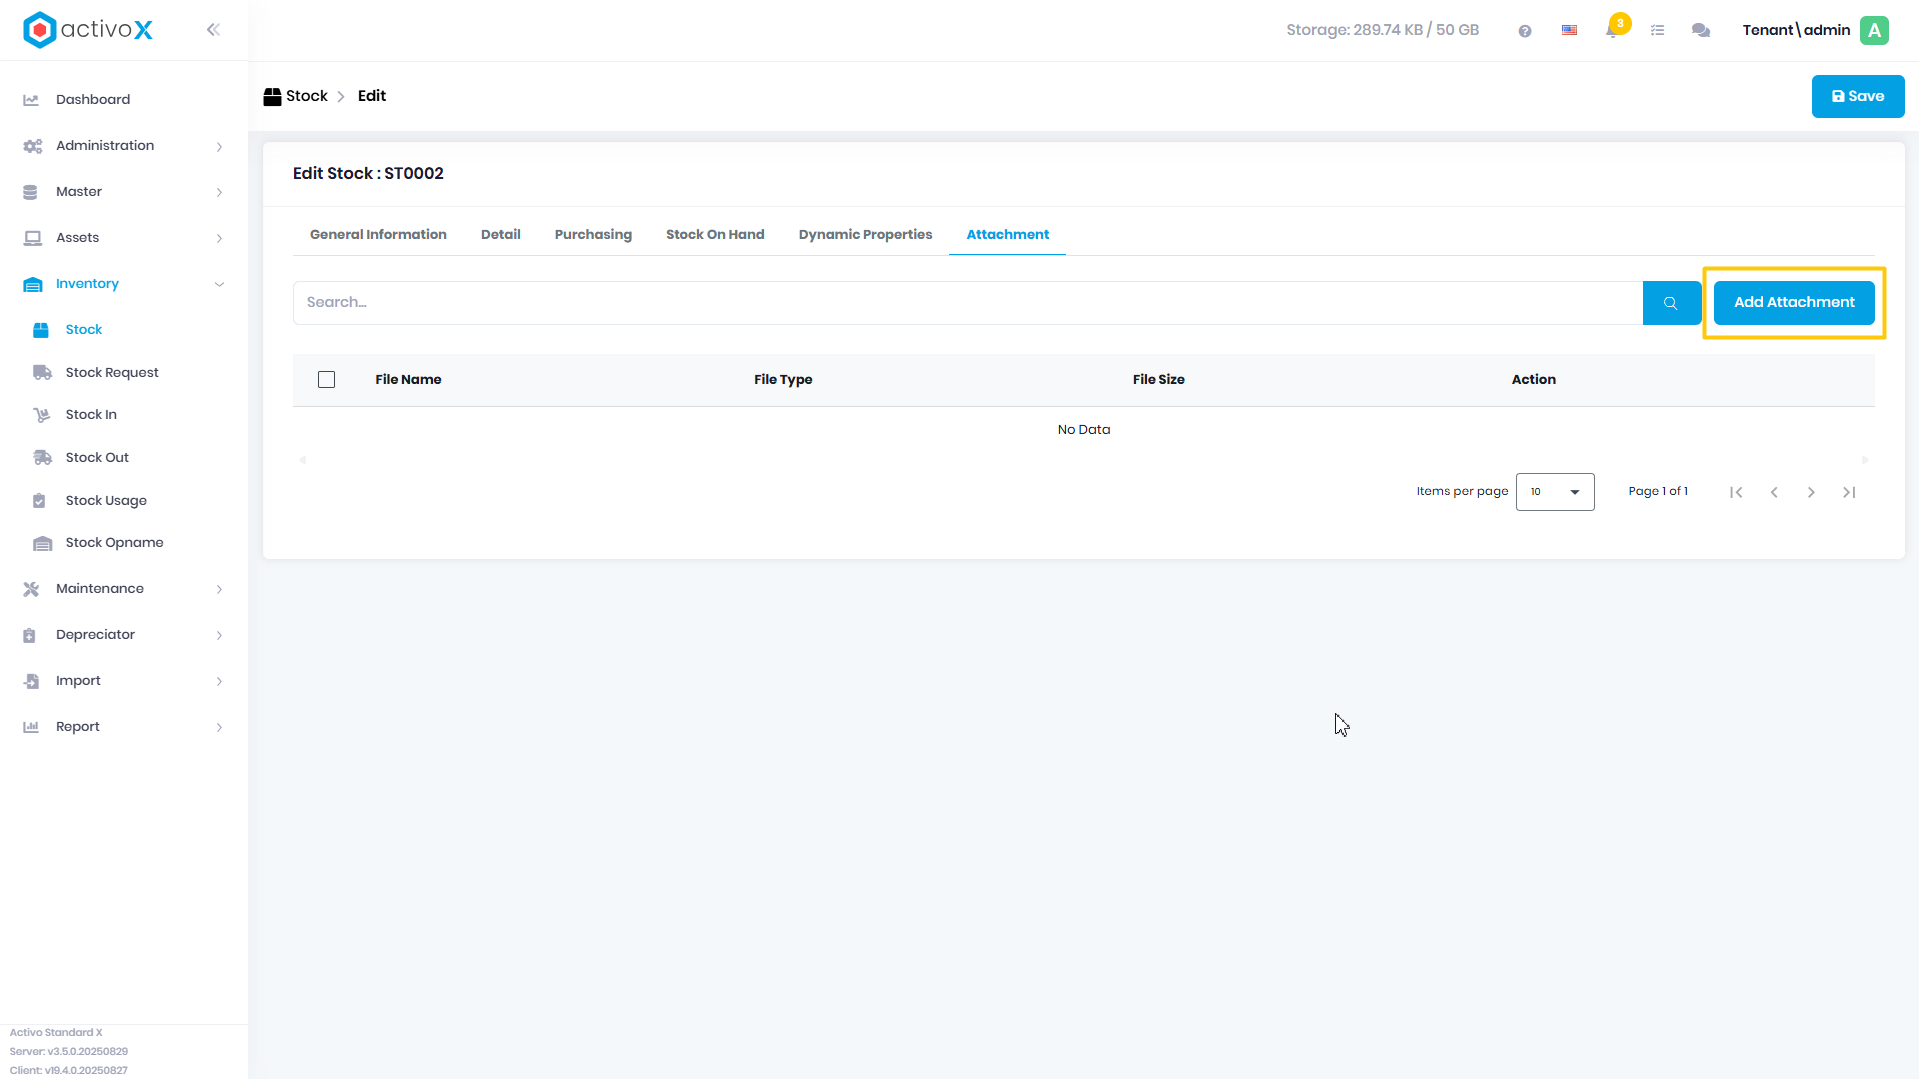Tick the select-all checkbox in table header
1919x1079 pixels.
[x=326, y=380]
